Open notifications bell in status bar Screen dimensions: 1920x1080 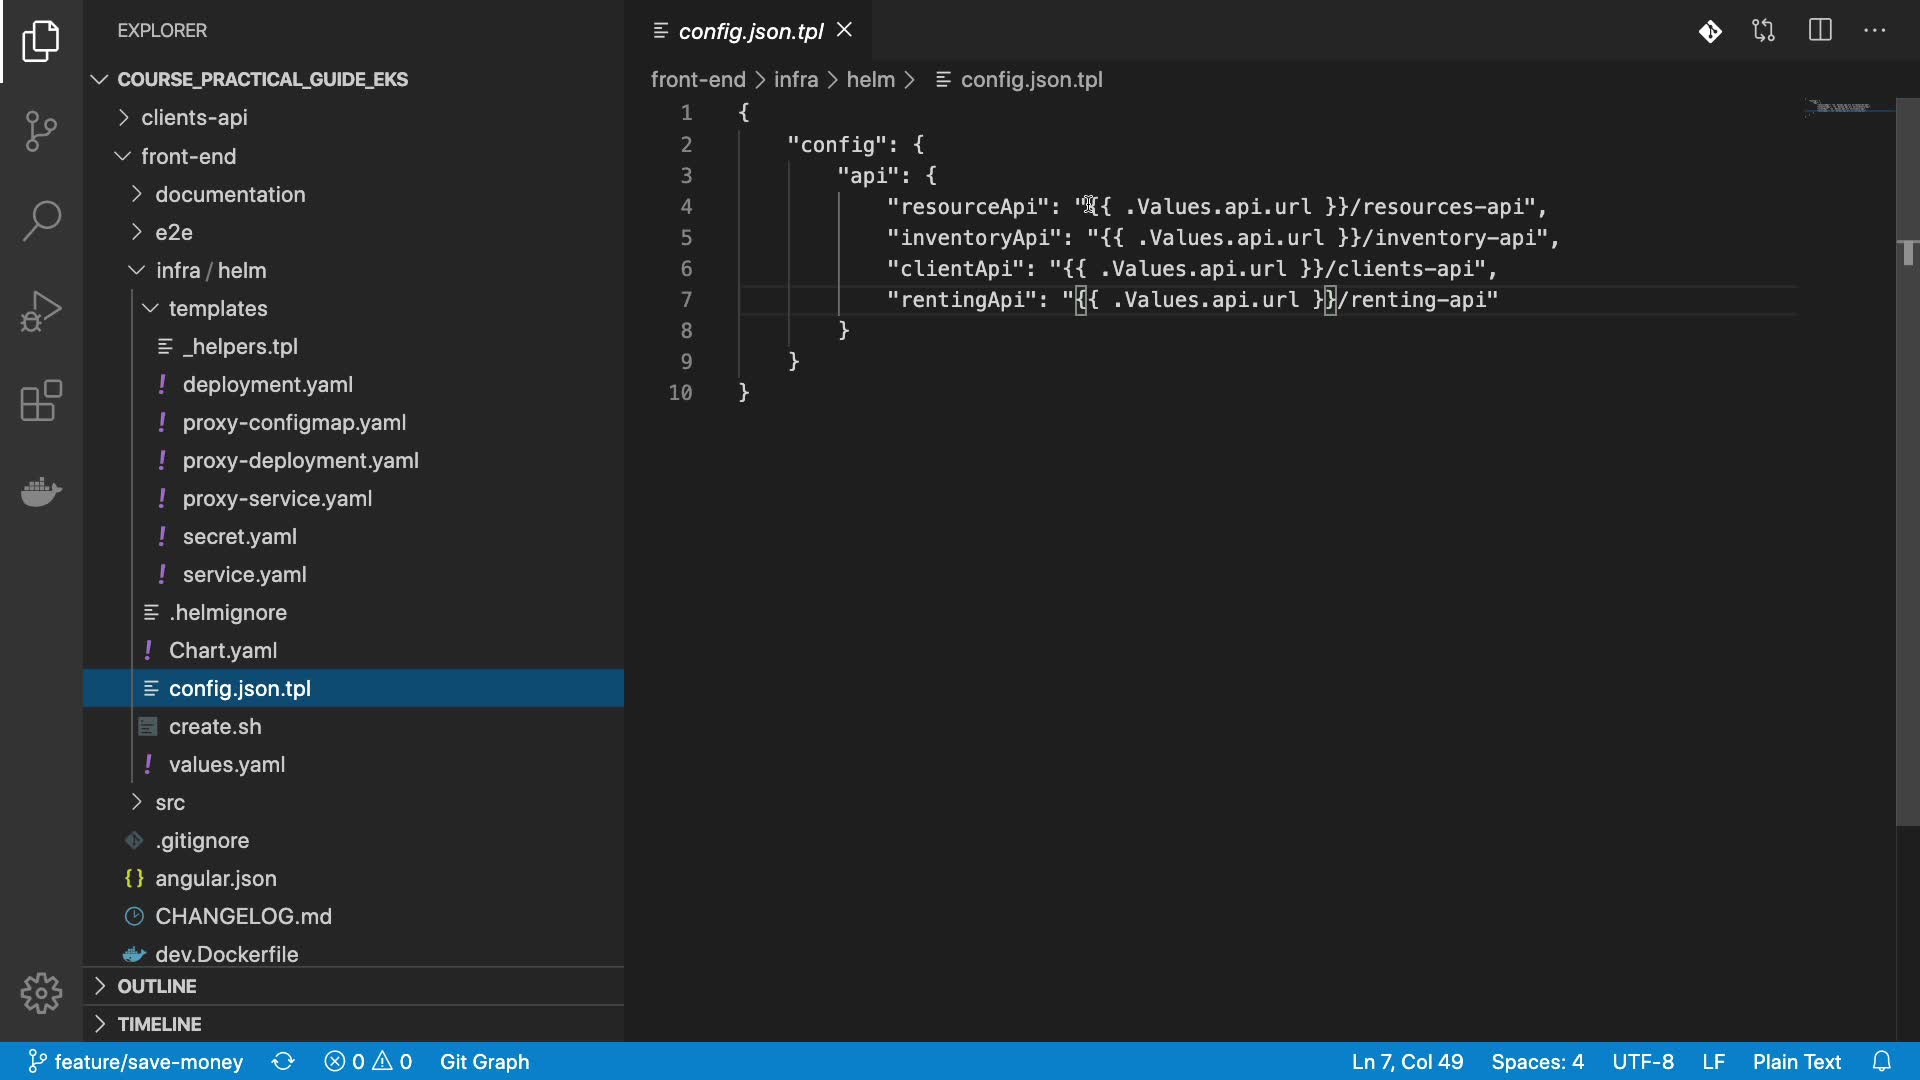[x=1882, y=1061]
